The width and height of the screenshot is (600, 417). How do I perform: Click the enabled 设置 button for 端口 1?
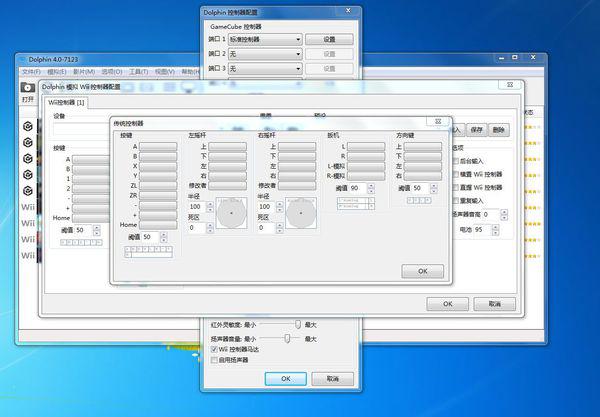(329, 39)
